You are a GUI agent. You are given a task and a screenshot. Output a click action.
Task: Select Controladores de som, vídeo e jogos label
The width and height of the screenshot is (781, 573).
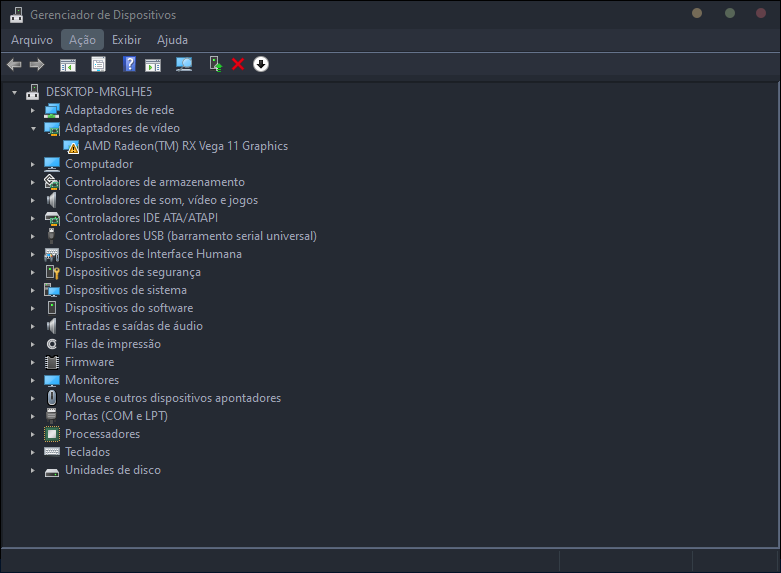click(x=161, y=200)
